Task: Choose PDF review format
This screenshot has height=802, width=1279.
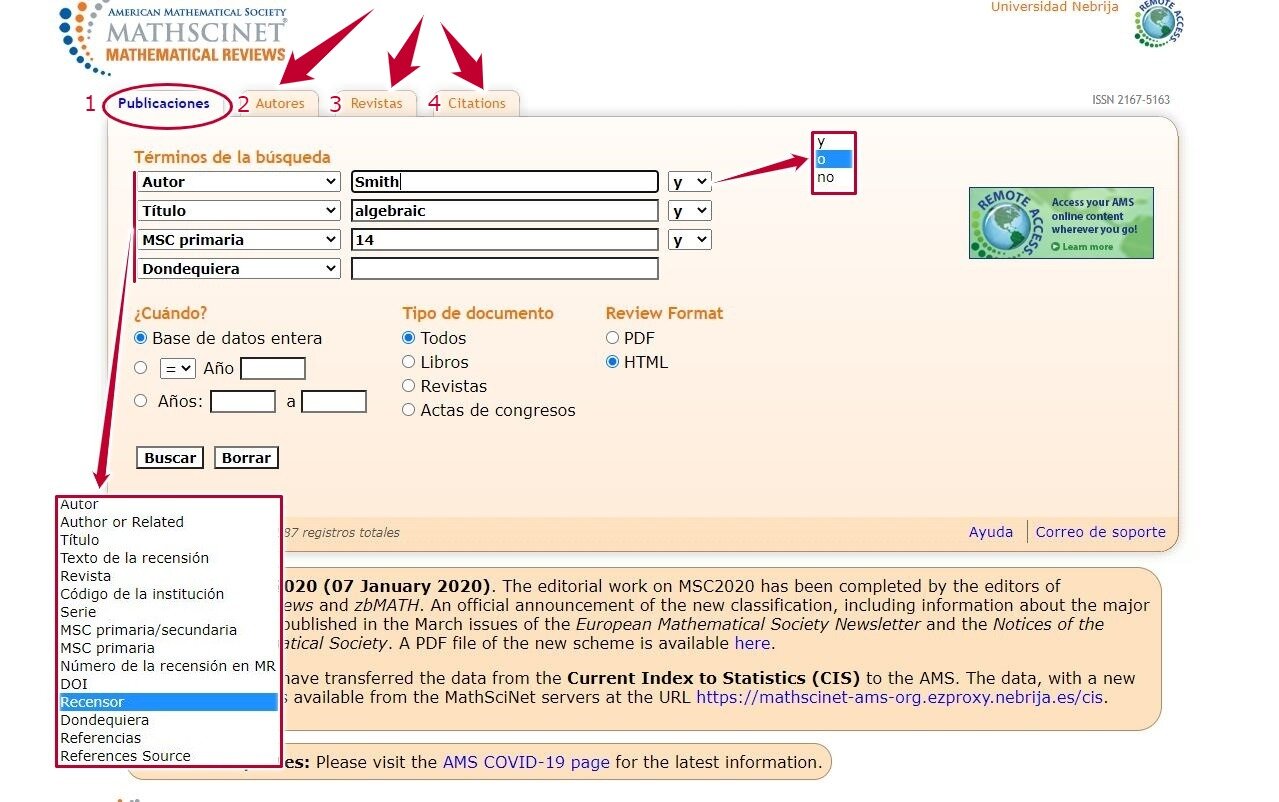Action: point(613,338)
